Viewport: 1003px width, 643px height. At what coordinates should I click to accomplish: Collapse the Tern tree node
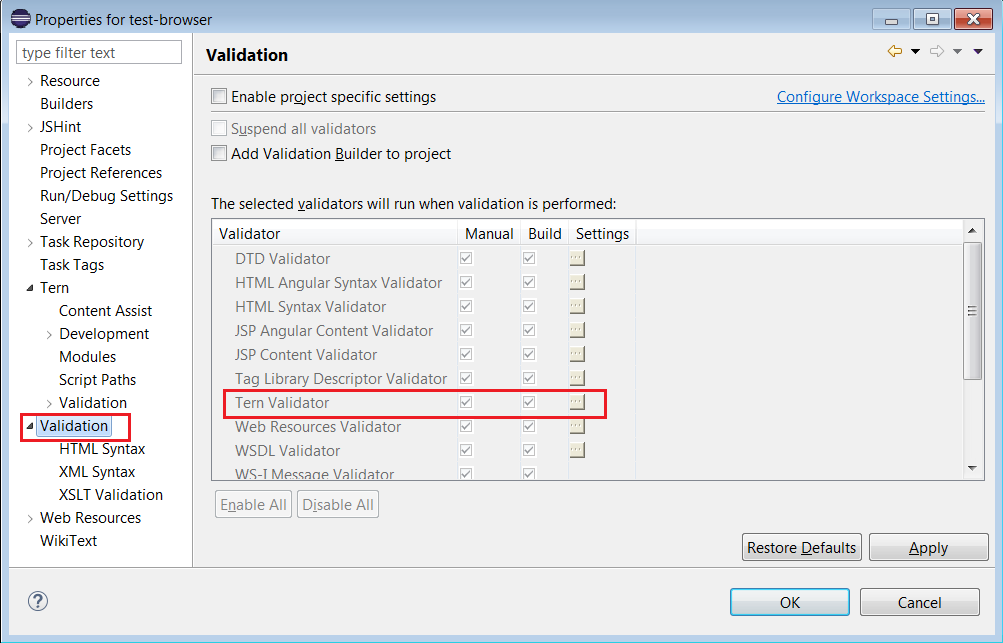28,287
